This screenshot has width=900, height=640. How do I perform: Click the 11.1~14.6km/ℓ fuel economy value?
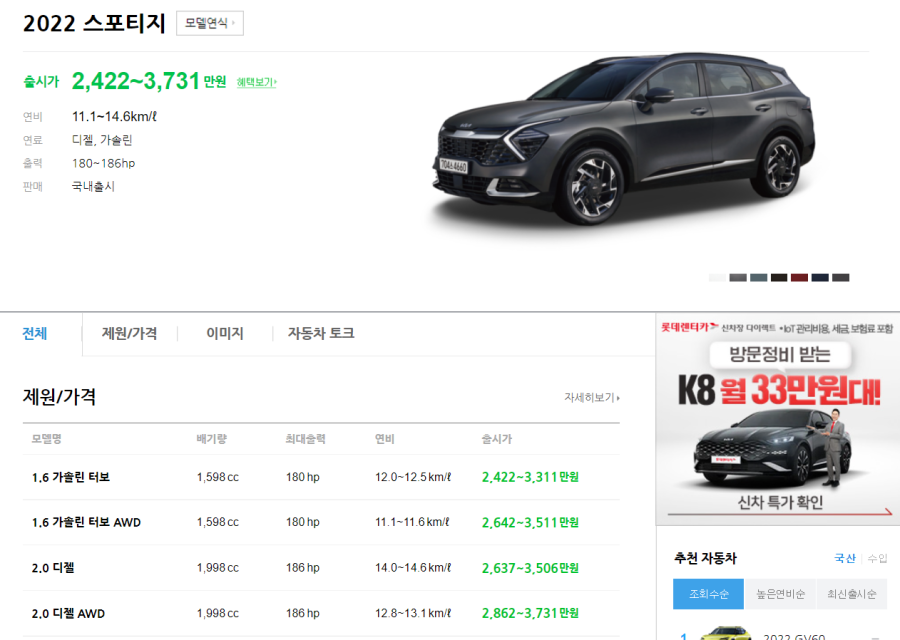coord(114,117)
